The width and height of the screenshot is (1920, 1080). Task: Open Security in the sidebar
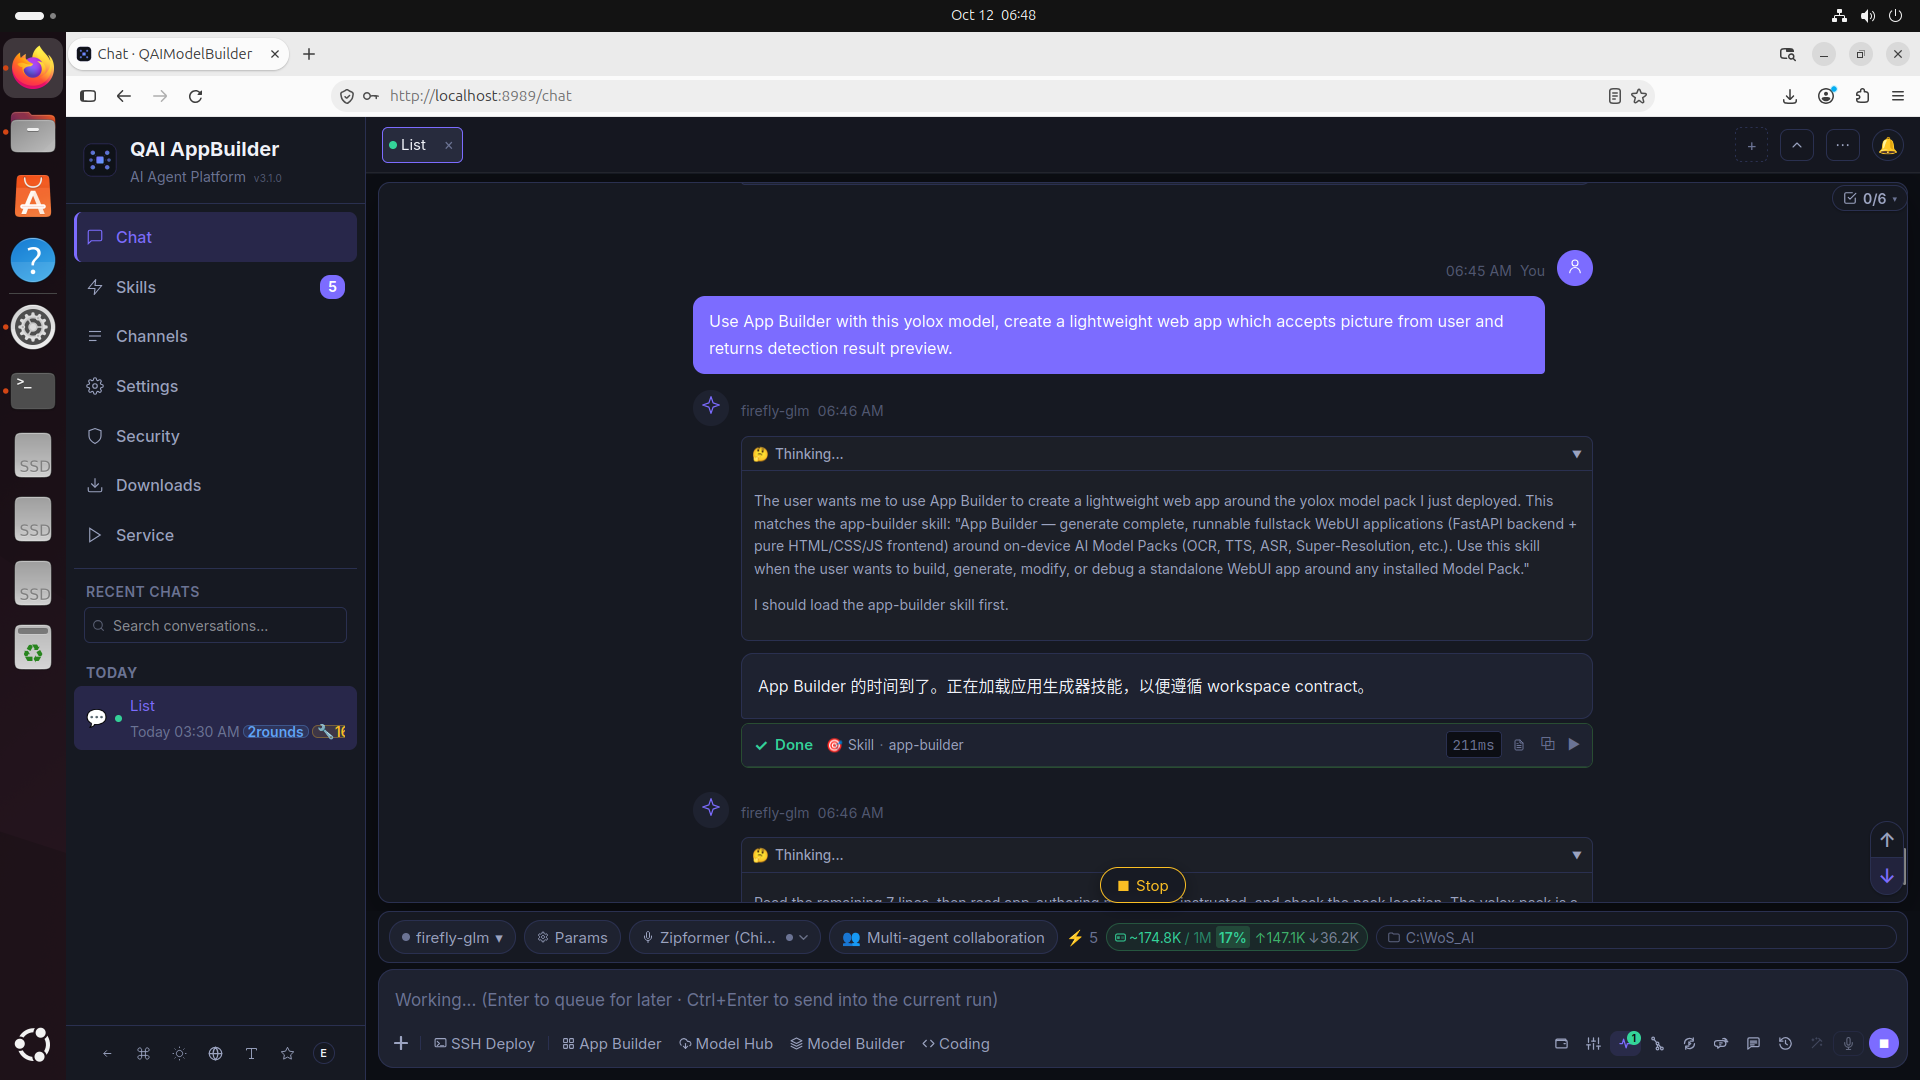point(215,436)
